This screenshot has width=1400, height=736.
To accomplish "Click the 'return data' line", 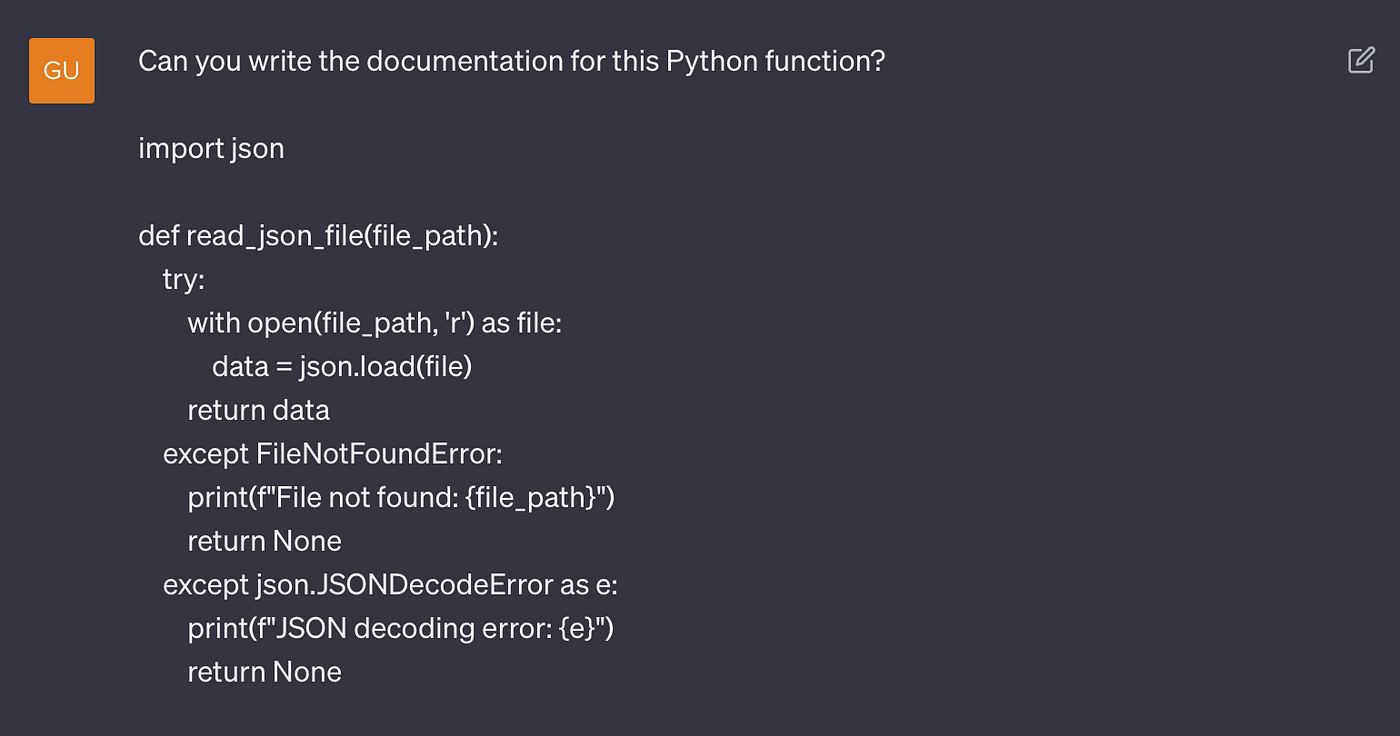I will tap(258, 411).
